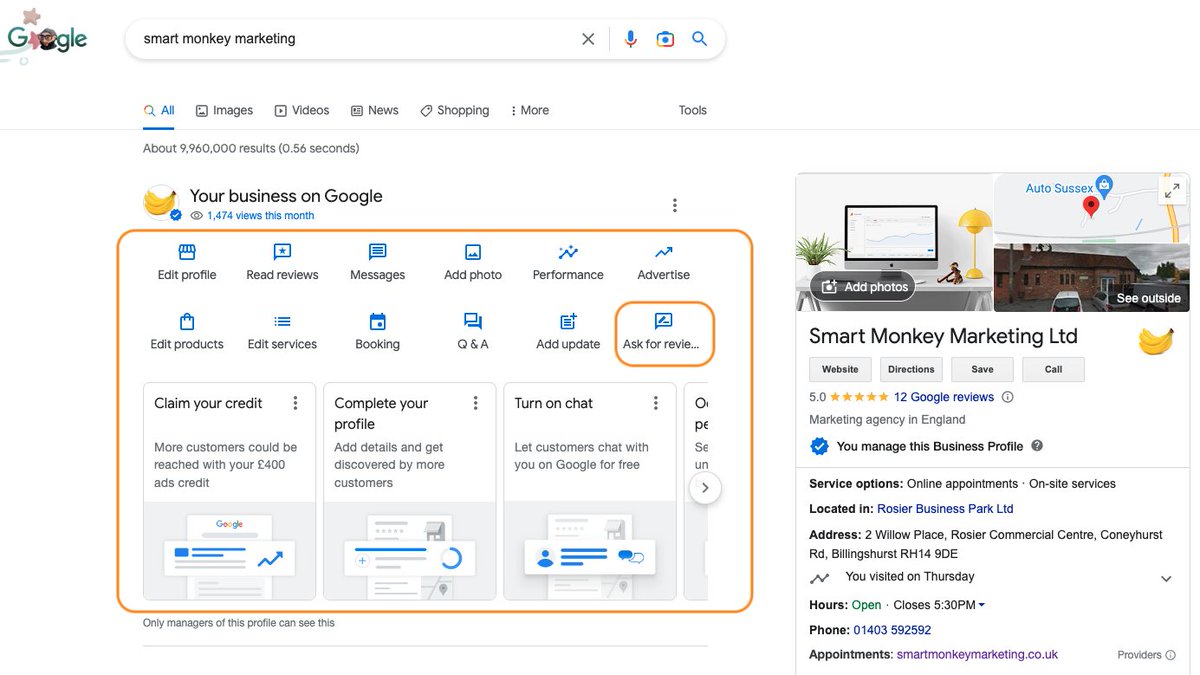This screenshot has width=1200, height=675.
Task: Switch to the Videos tab
Action: point(302,110)
